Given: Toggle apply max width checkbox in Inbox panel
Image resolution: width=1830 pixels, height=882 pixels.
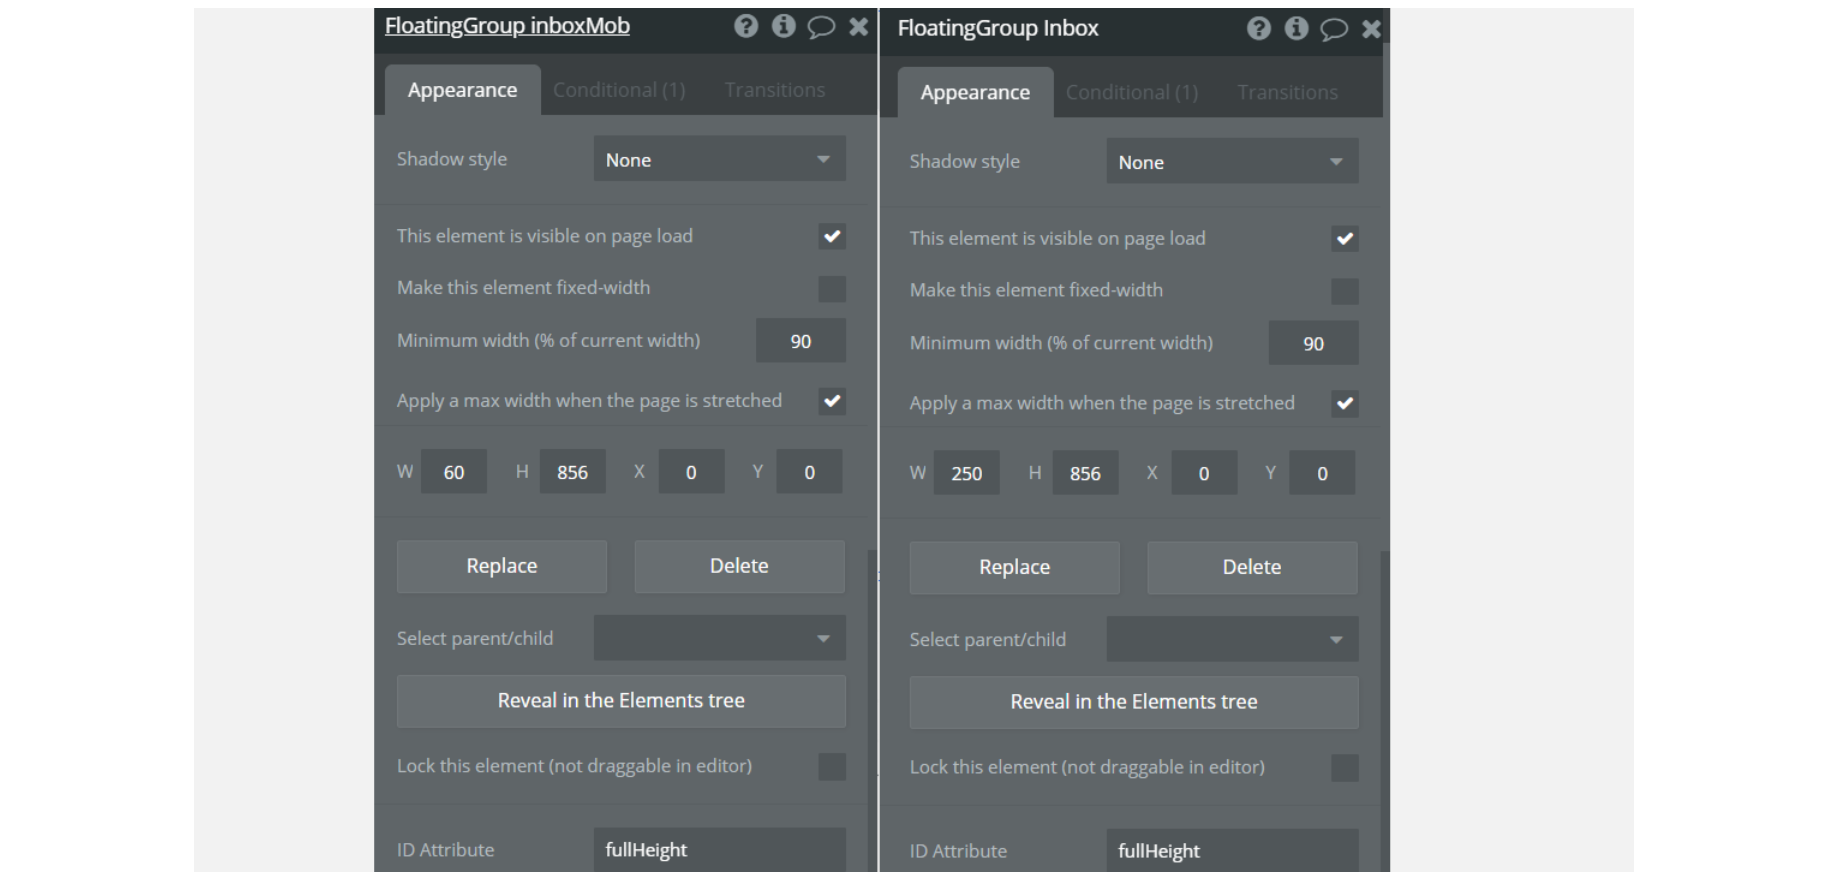Looking at the screenshot, I should tap(1345, 403).
